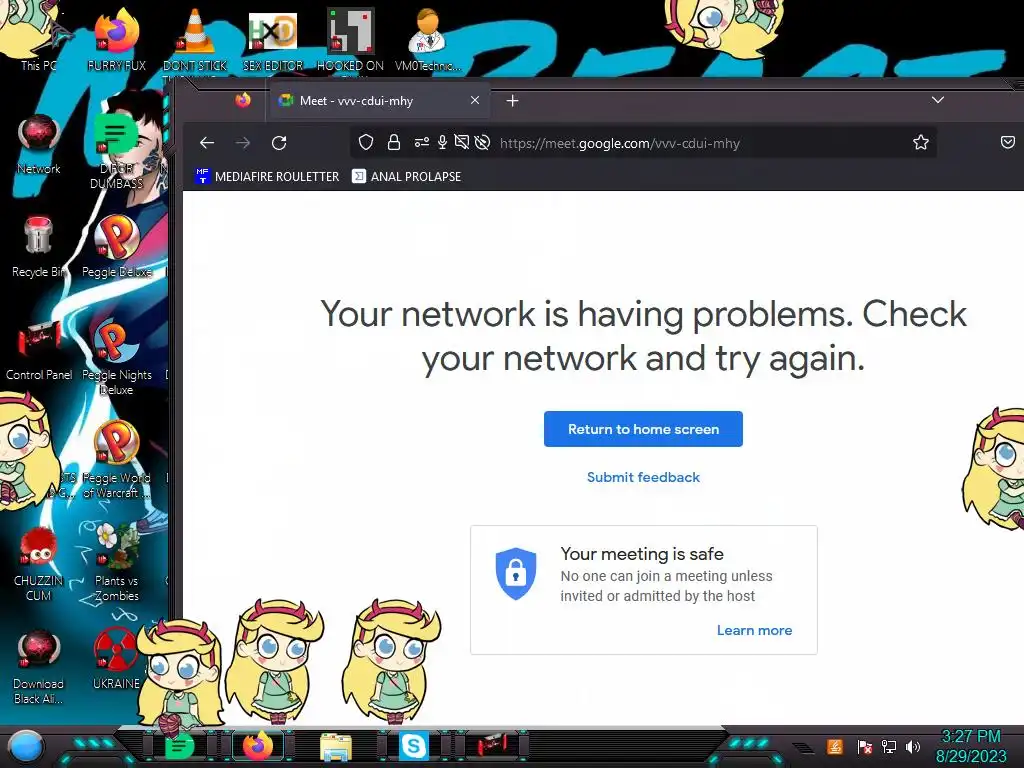
Task: Open the Peggle Deluxe shortcut
Action: [x=117, y=247]
